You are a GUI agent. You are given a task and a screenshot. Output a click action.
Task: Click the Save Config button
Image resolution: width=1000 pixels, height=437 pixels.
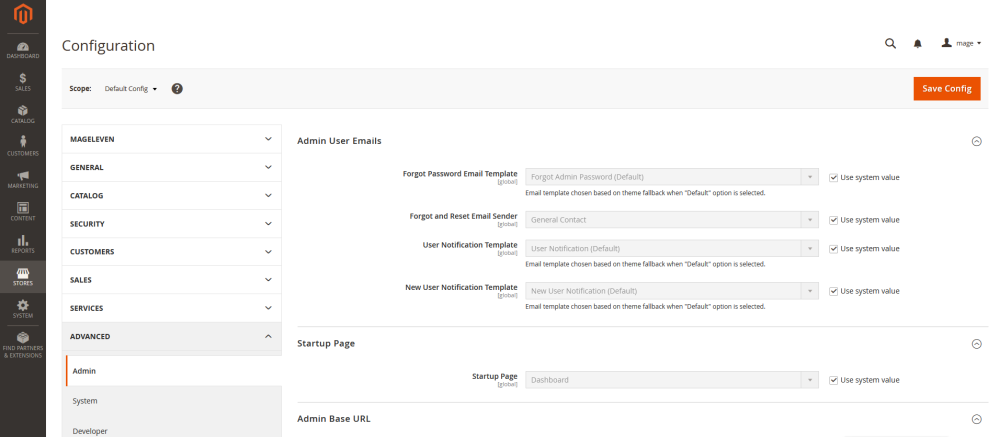pyautogui.click(x=946, y=88)
